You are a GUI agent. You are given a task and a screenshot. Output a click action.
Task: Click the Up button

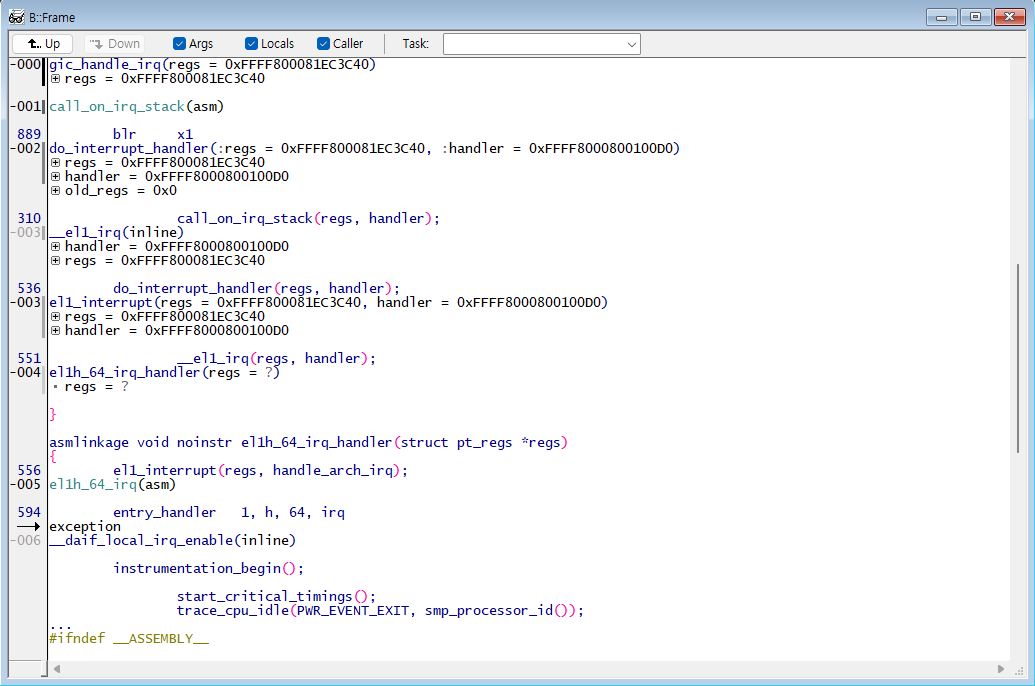coord(41,43)
